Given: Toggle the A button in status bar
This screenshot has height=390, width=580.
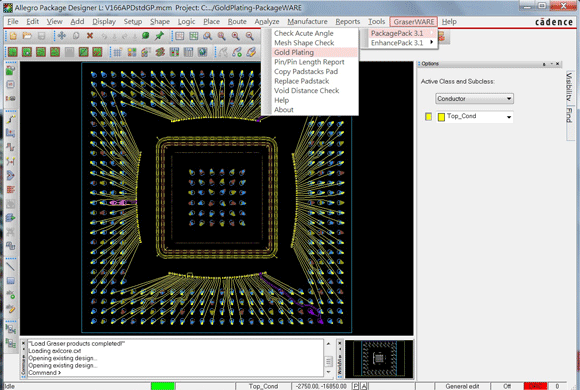Looking at the screenshot, I should (x=364, y=386).
